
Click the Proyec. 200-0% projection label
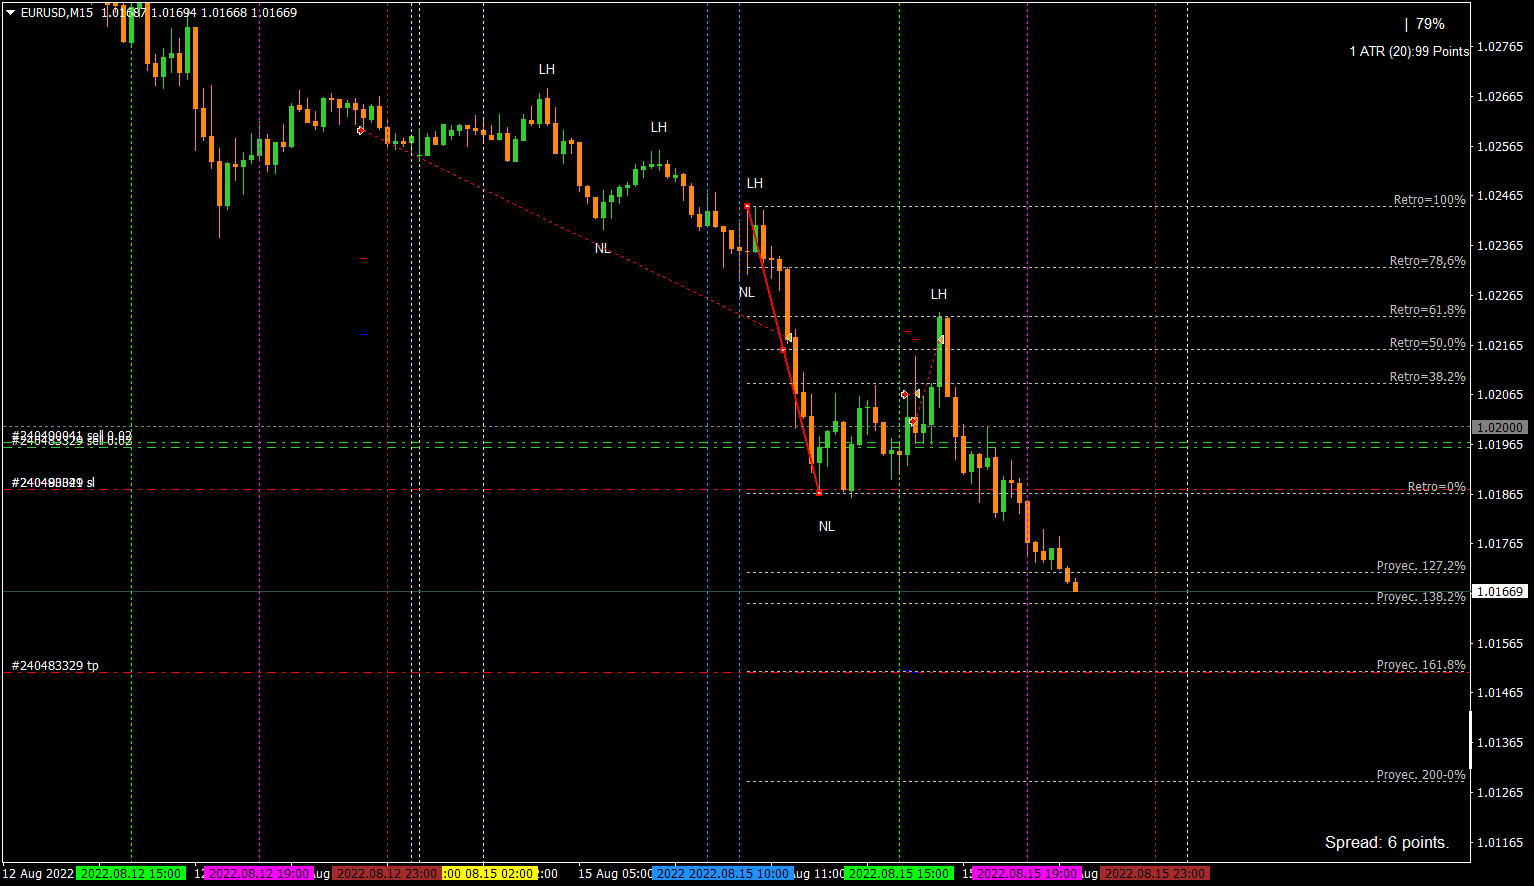tap(1421, 775)
